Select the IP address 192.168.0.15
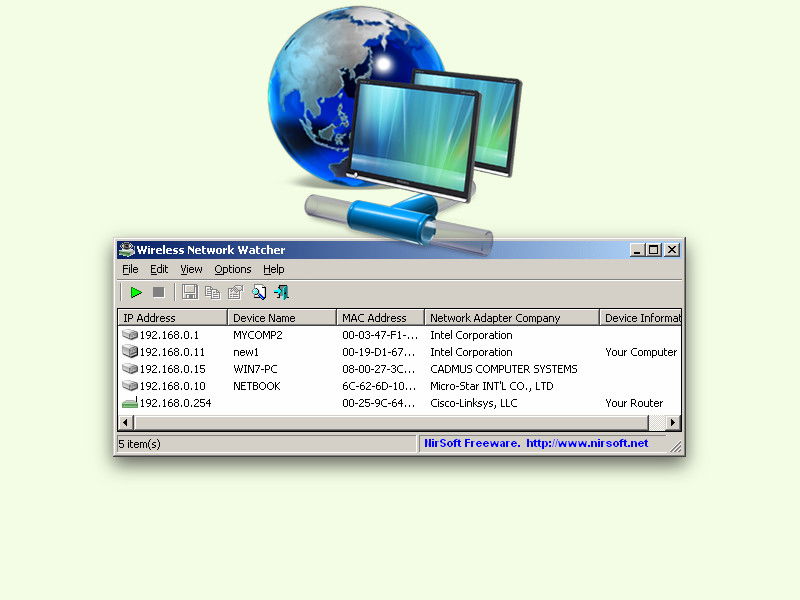800x600 pixels. click(172, 368)
